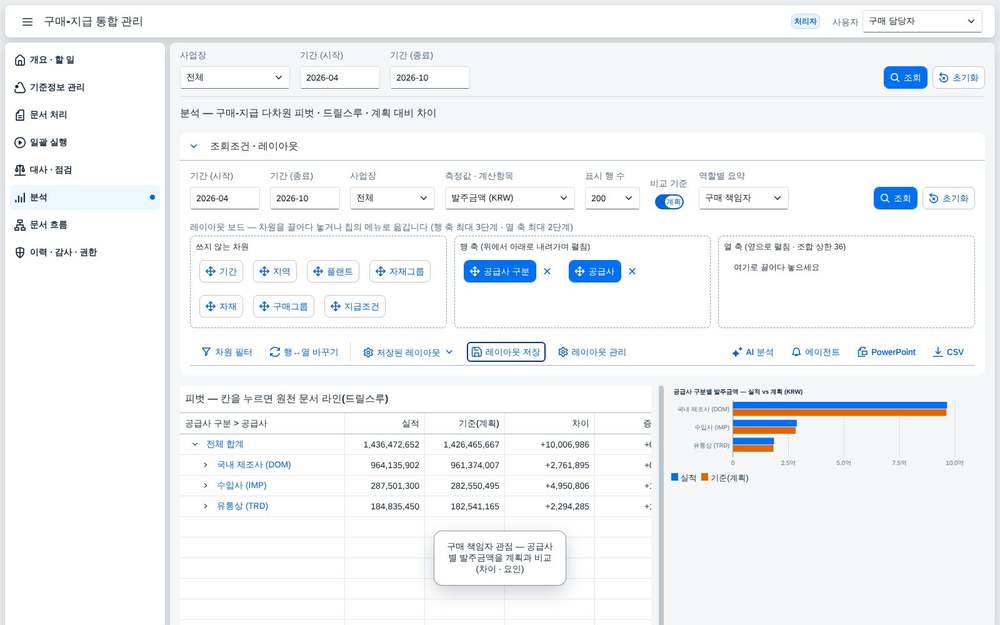
Task: Click the 문서 흐름 hierarchy icon
Action: (x=20, y=224)
